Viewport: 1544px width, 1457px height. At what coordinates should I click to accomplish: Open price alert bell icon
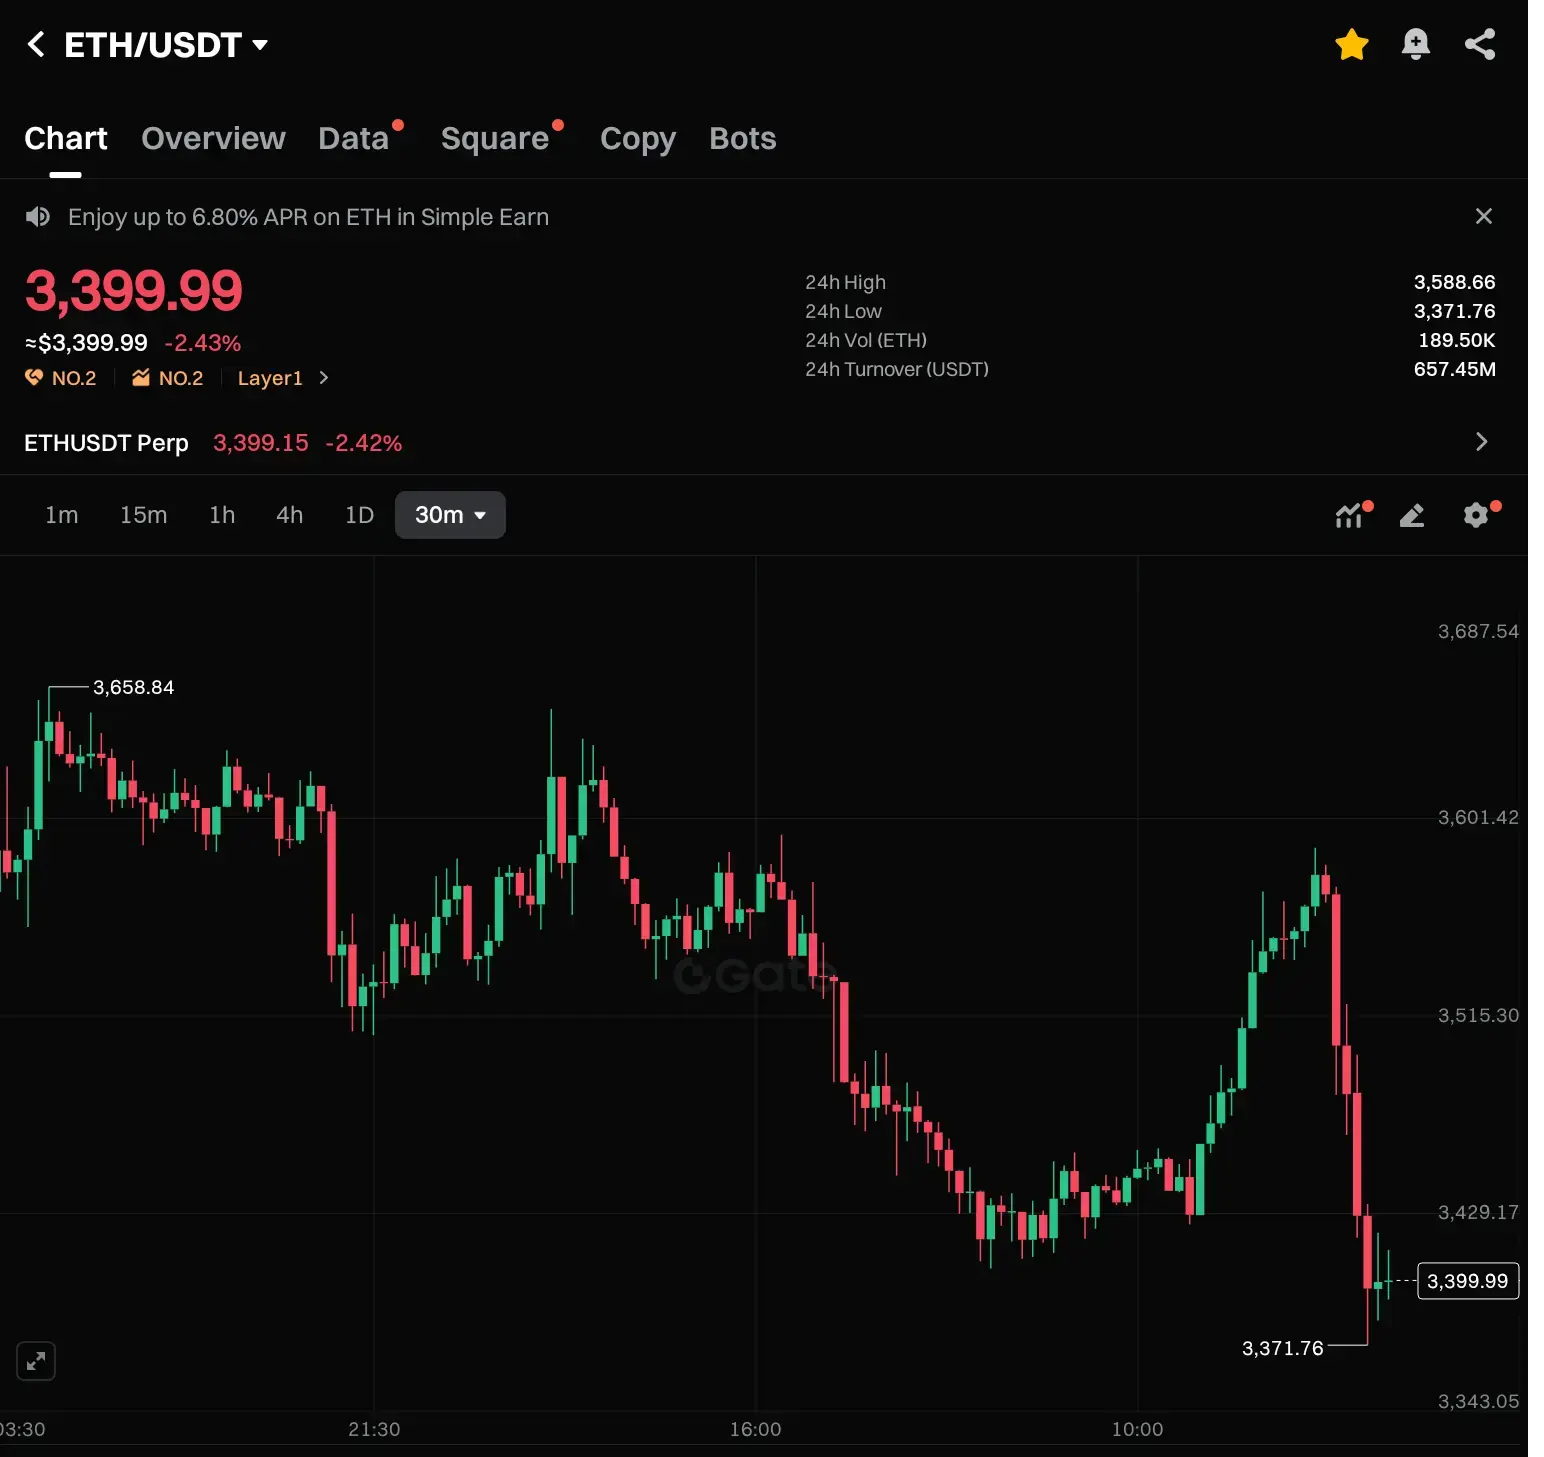[1415, 44]
